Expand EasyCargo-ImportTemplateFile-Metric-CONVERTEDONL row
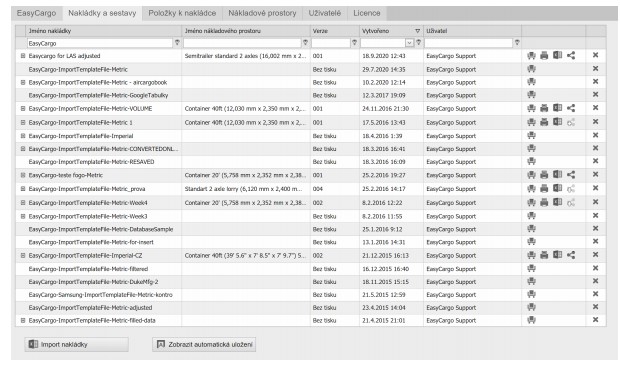The height and width of the screenshot is (368, 620). coord(23,149)
